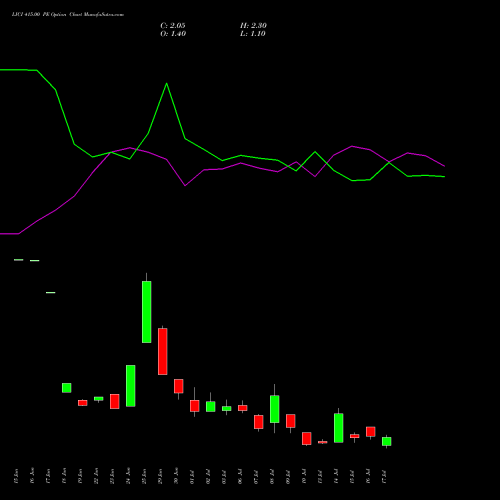This screenshot has width=500, height=500.
Task: Click the '01 Jul' date label on the axis
Action: pyautogui.click(x=192, y=477)
